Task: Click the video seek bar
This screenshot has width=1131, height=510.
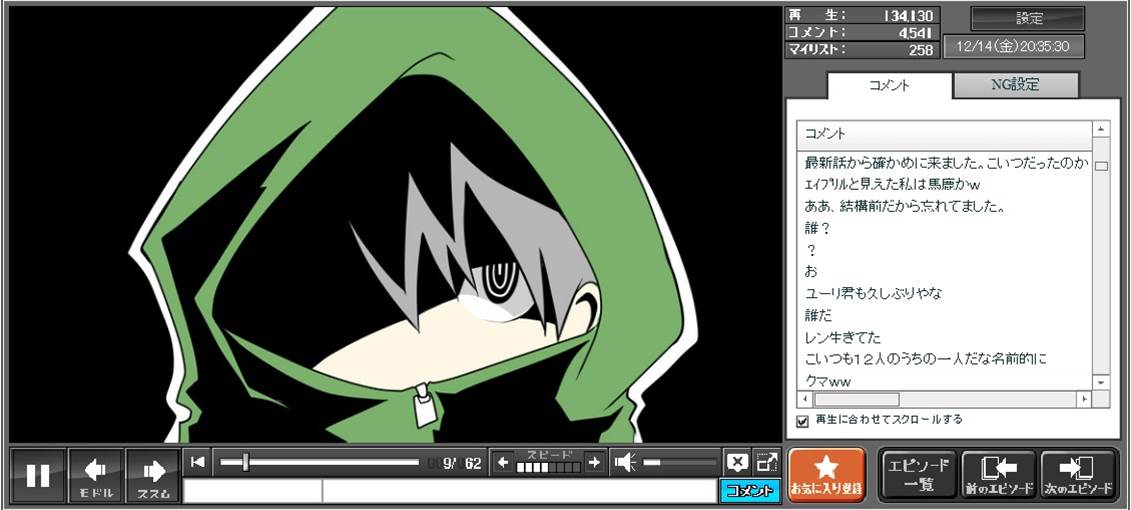Action: point(320,462)
